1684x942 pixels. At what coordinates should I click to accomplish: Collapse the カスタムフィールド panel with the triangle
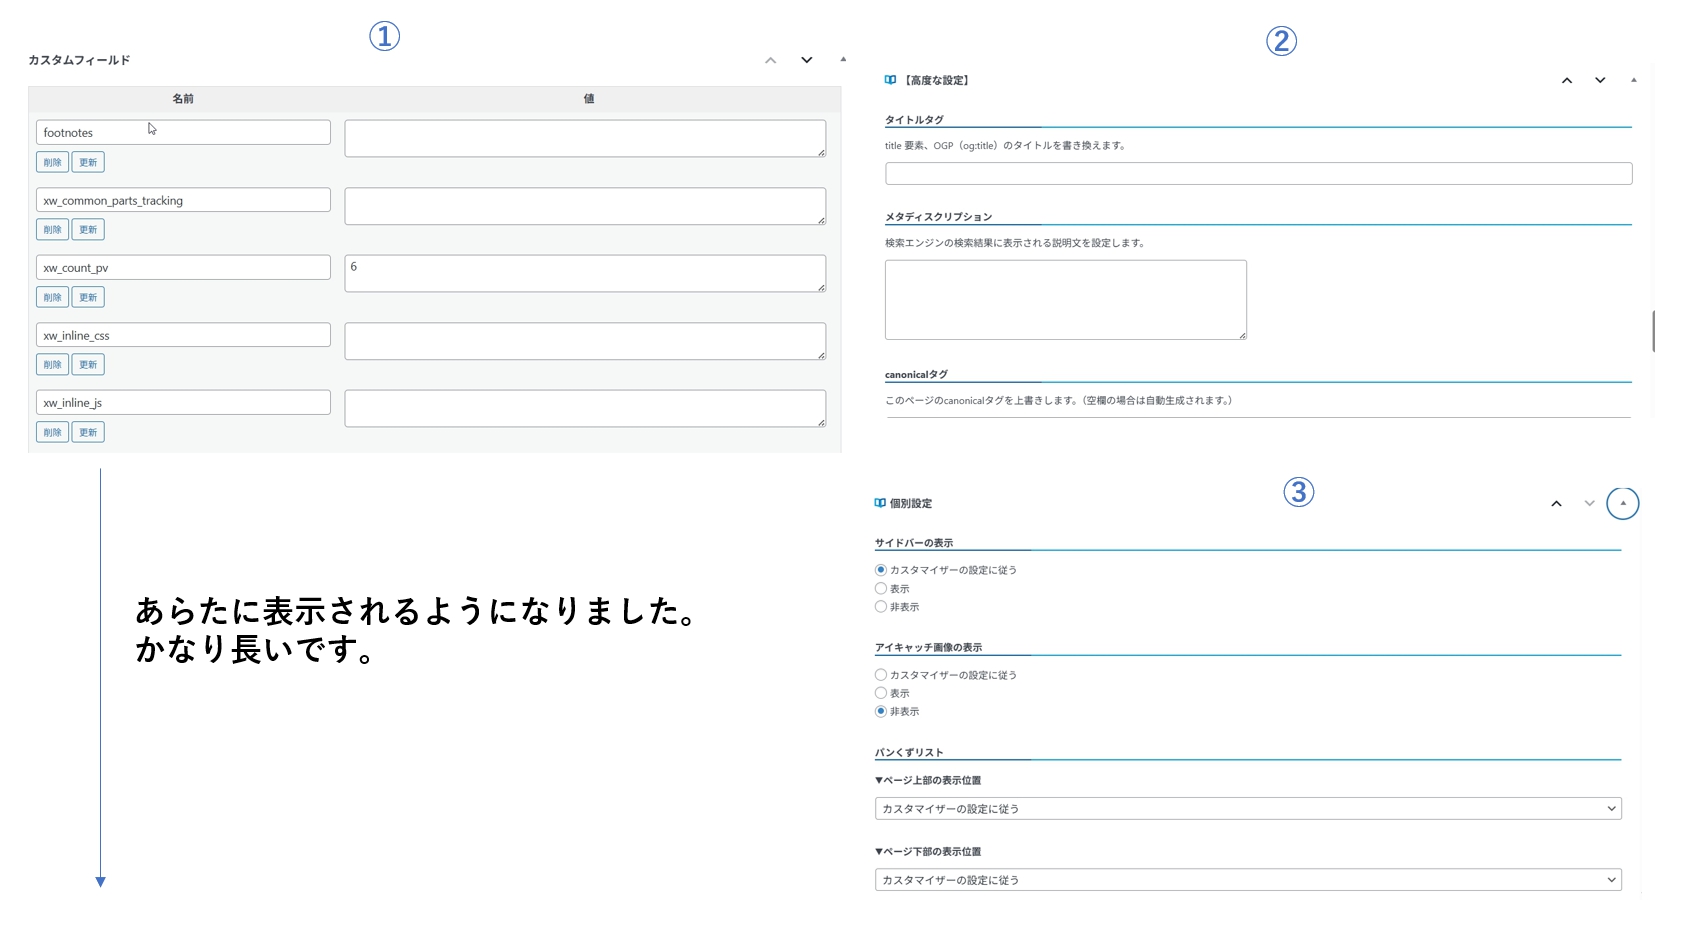coord(843,60)
